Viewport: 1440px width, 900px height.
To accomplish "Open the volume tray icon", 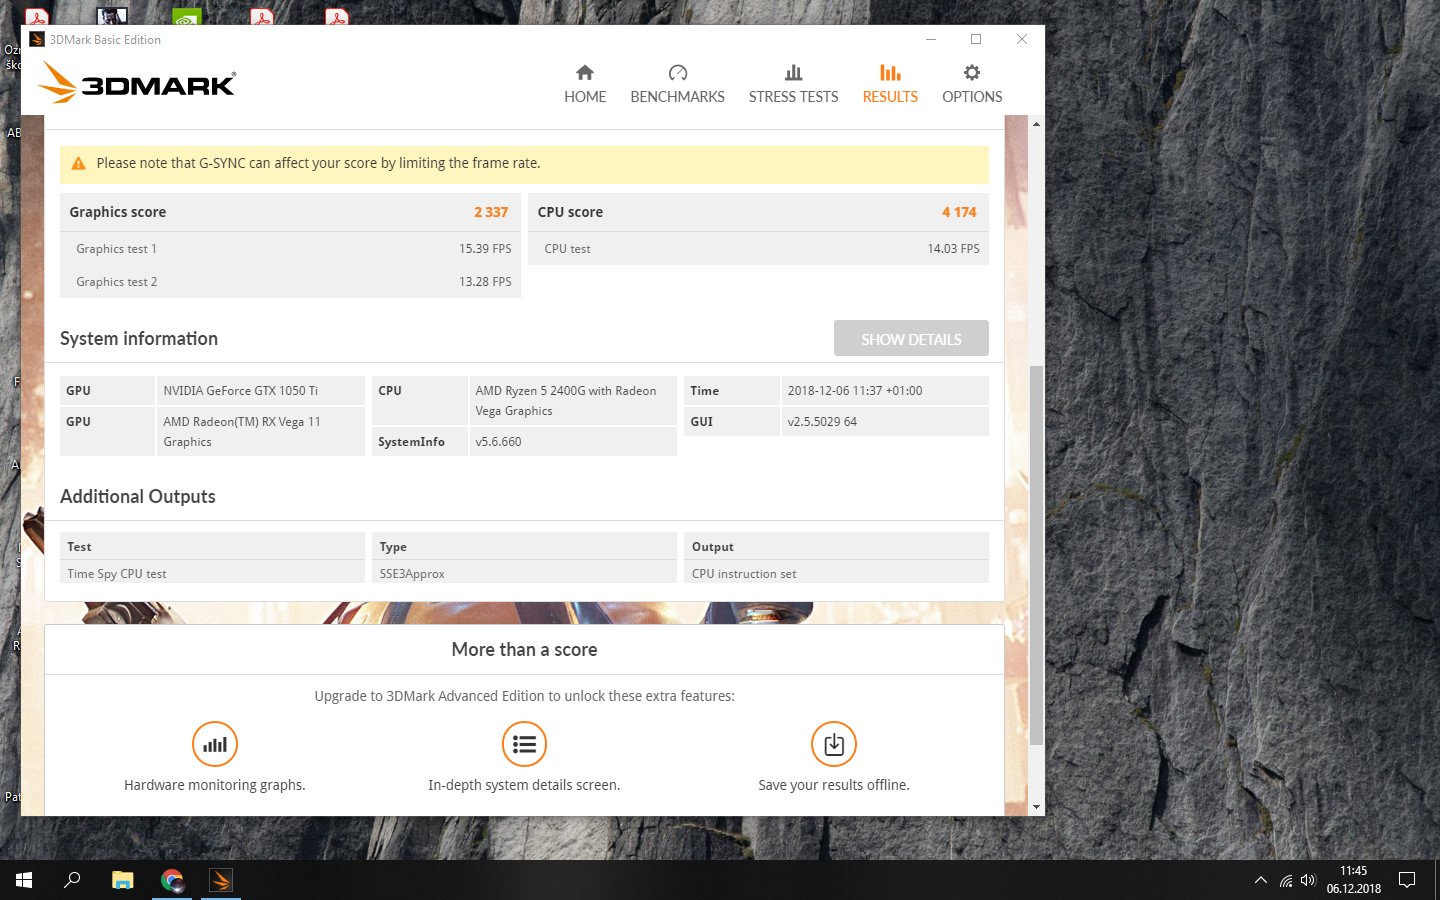I will (1308, 881).
